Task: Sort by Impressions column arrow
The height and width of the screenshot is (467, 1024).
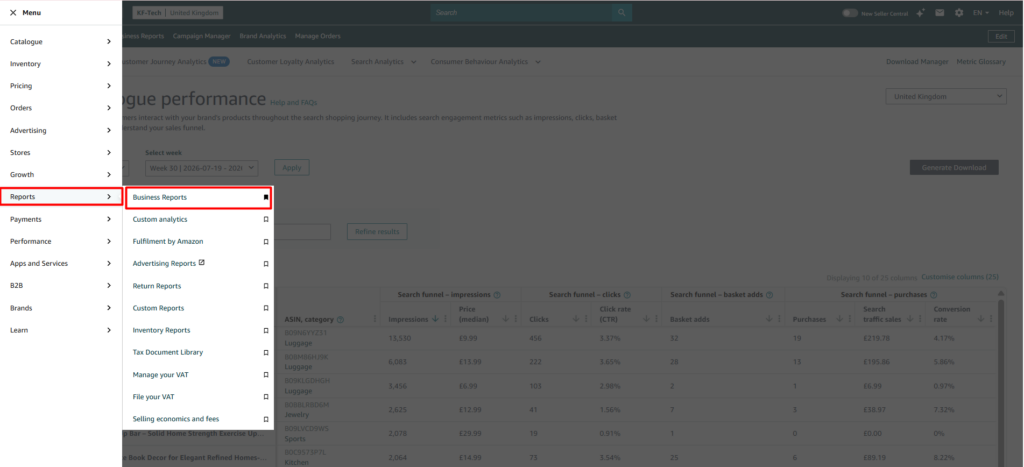Action: (x=435, y=319)
